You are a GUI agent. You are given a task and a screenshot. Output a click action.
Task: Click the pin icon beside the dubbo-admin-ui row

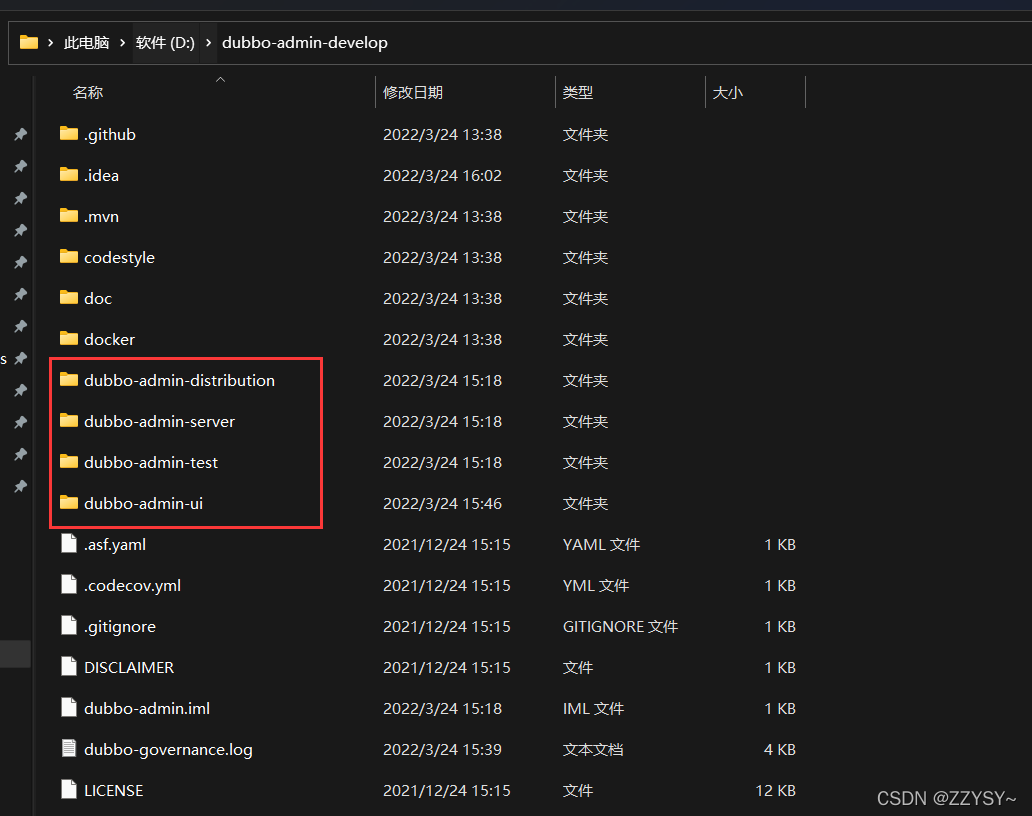click(x=20, y=486)
